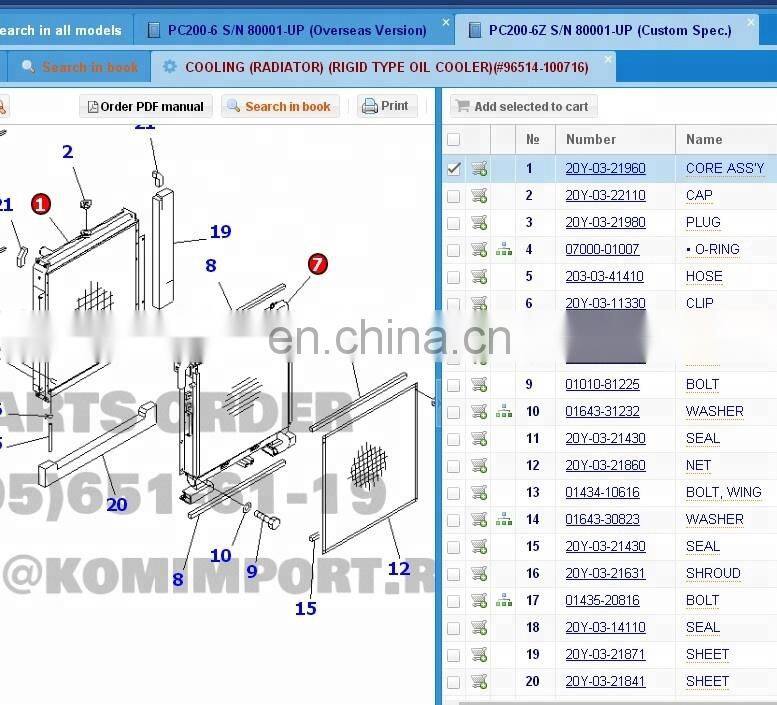Open part number 203-03-41410 link
The height and width of the screenshot is (705, 777).
pos(604,276)
